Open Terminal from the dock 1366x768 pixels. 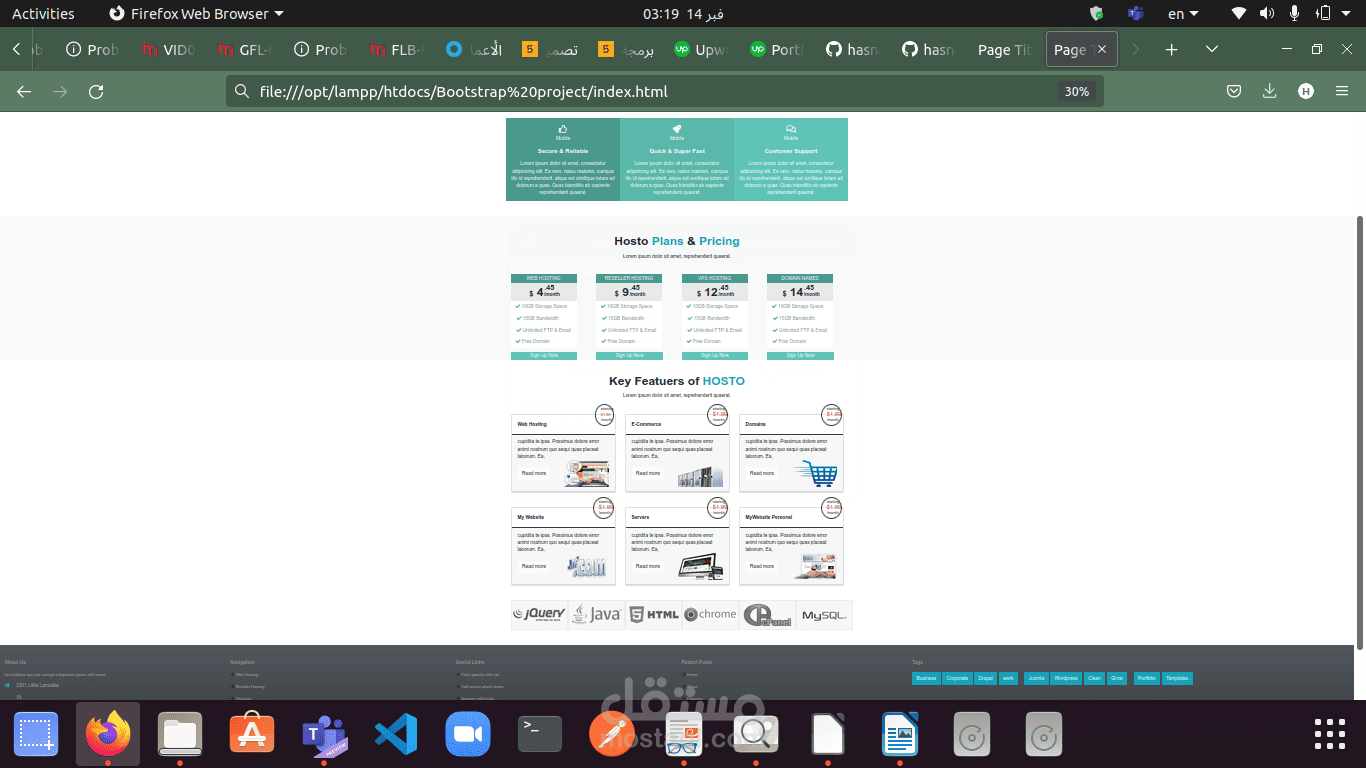(540, 735)
